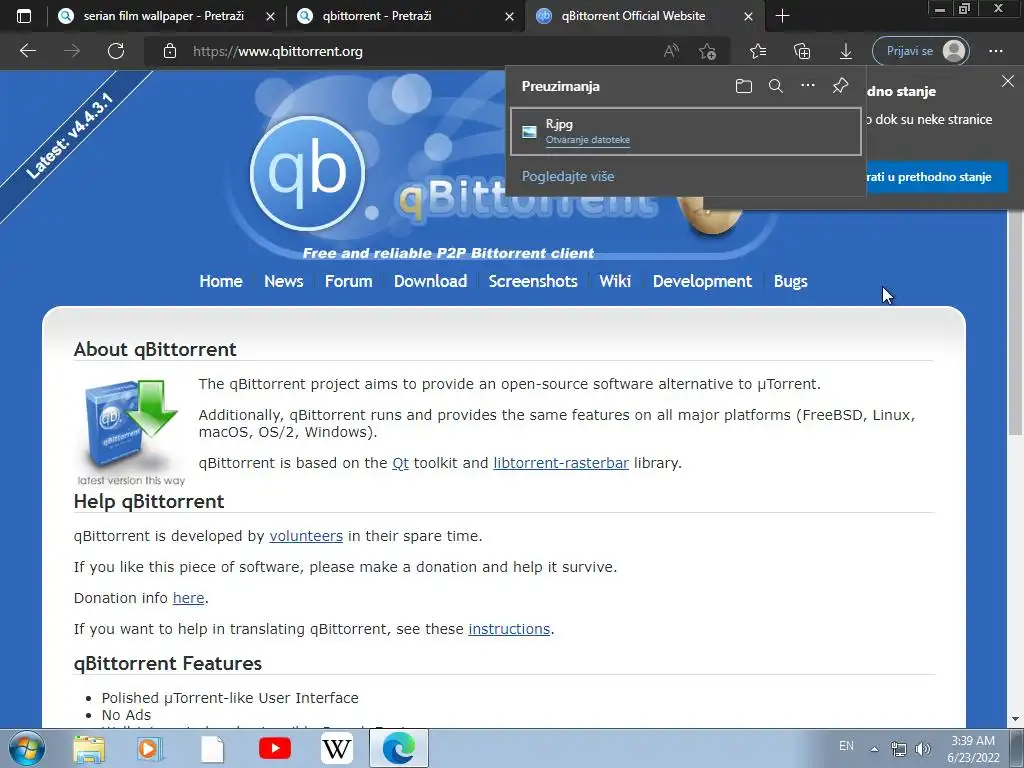The height and width of the screenshot is (768, 1024).
Task: Click the Latest v4.4.3.1 ribbon banner
Action: click(x=69, y=137)
